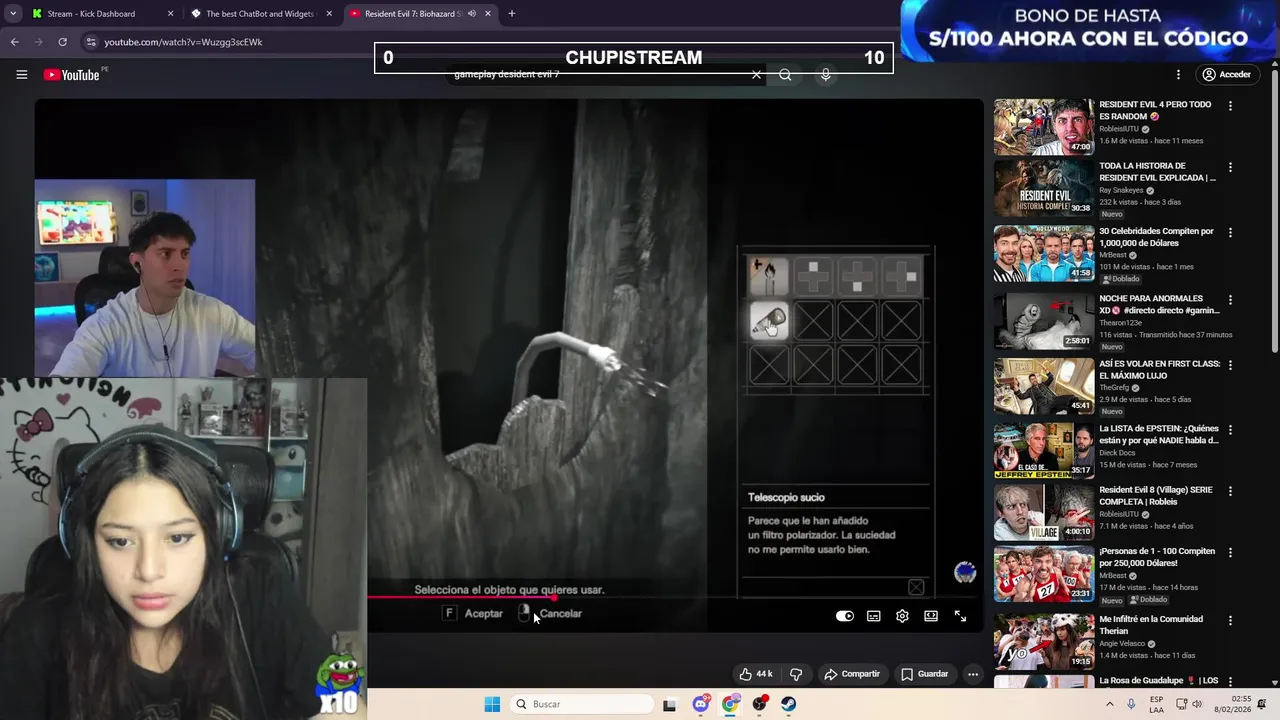This screenshot has width=1280, height=720.
Task: Open Ray Snakeyes channel link
Action: (1121, 190)
